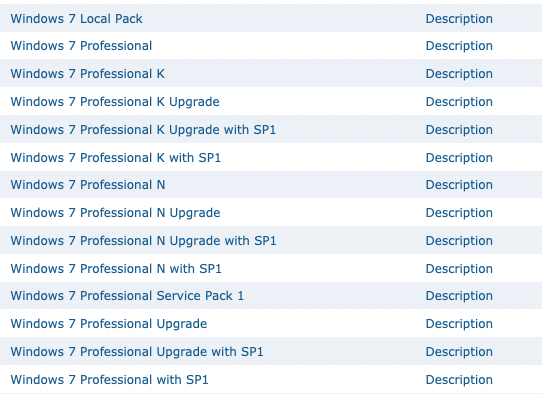View Description in the Windows 7 Professional row

[459, 46]
